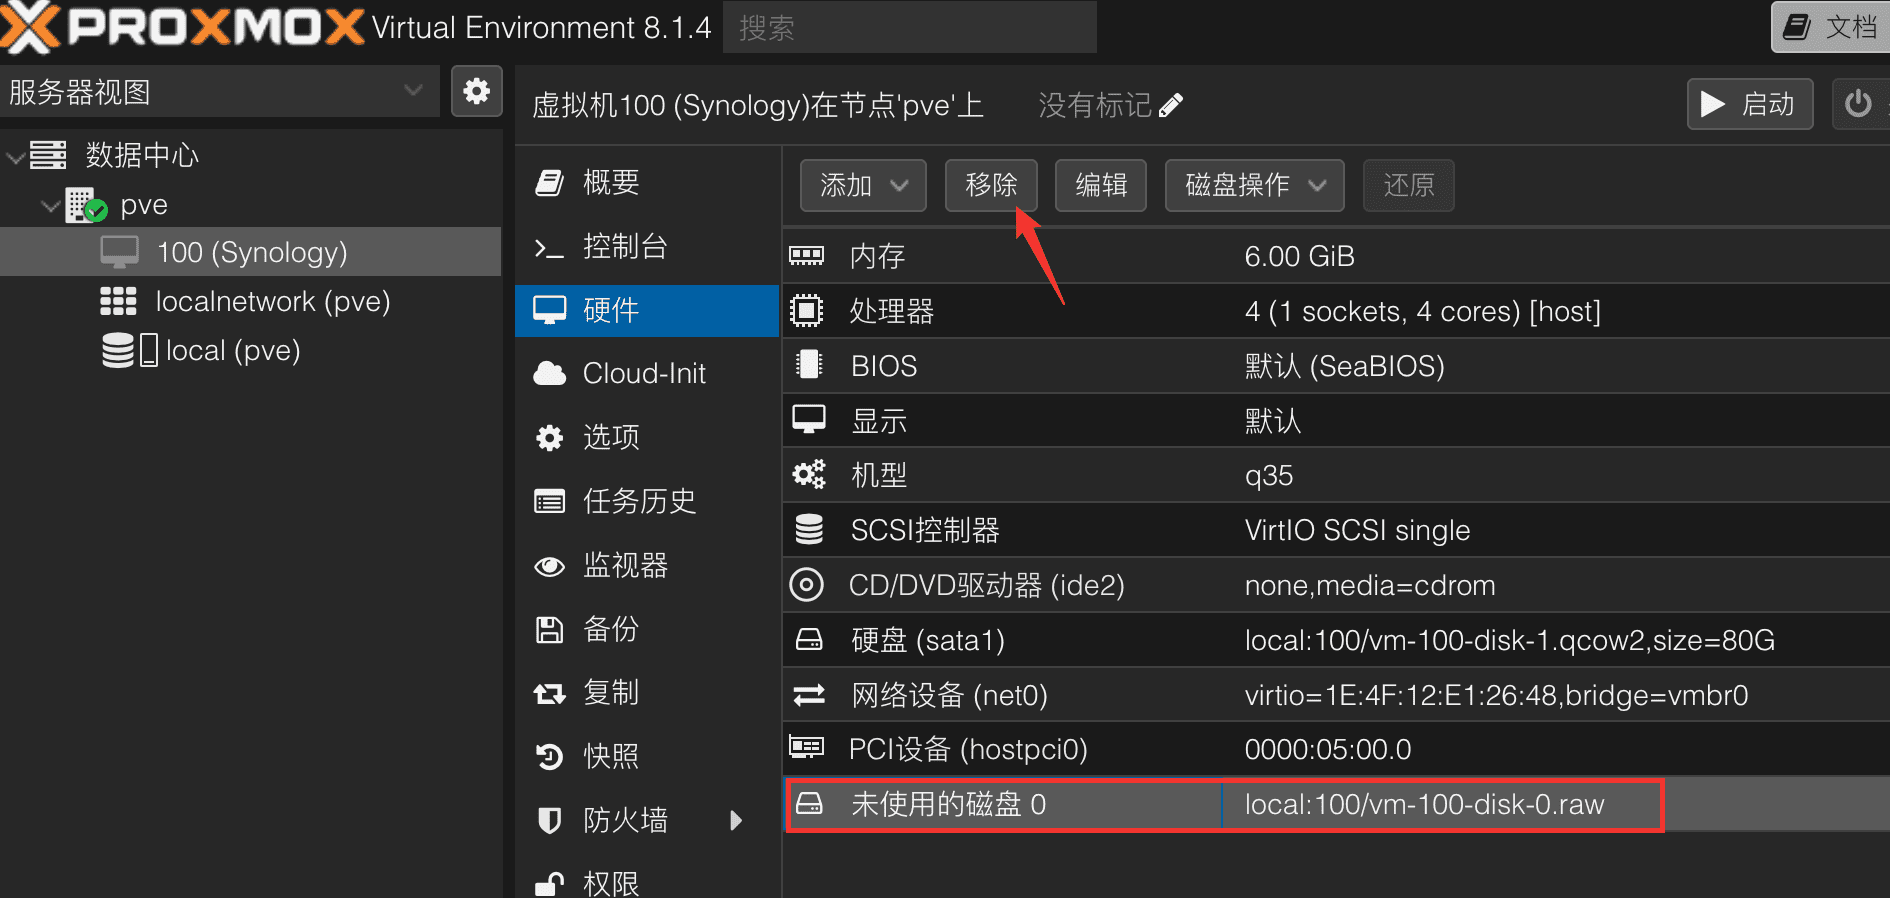Click the gears icon in 机型 row
The image size is (1890, 898).
click(809, 474)
